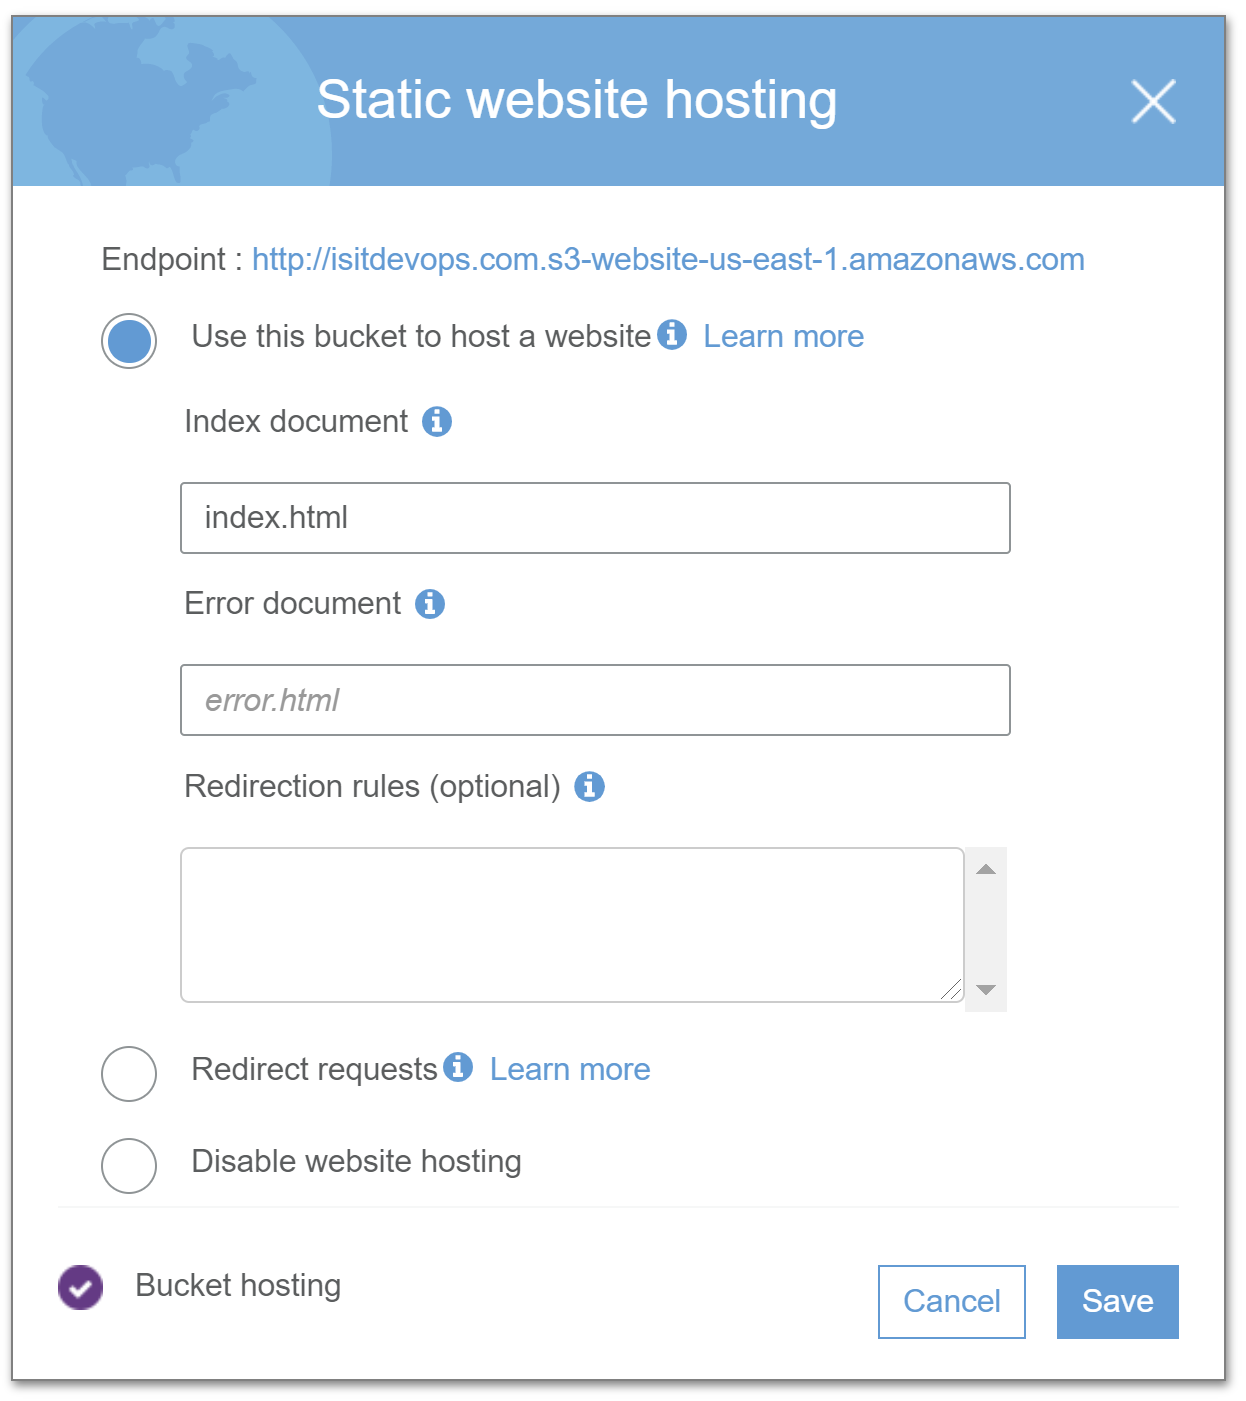Click the redirection rules scroll up arrow

click(986, 869)
